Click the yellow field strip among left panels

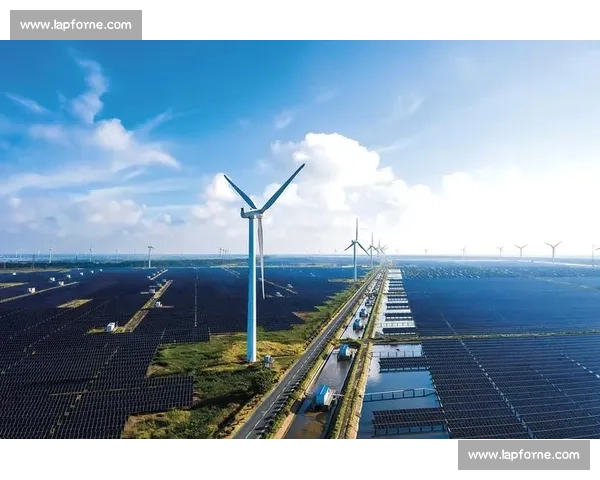[74, 303]
